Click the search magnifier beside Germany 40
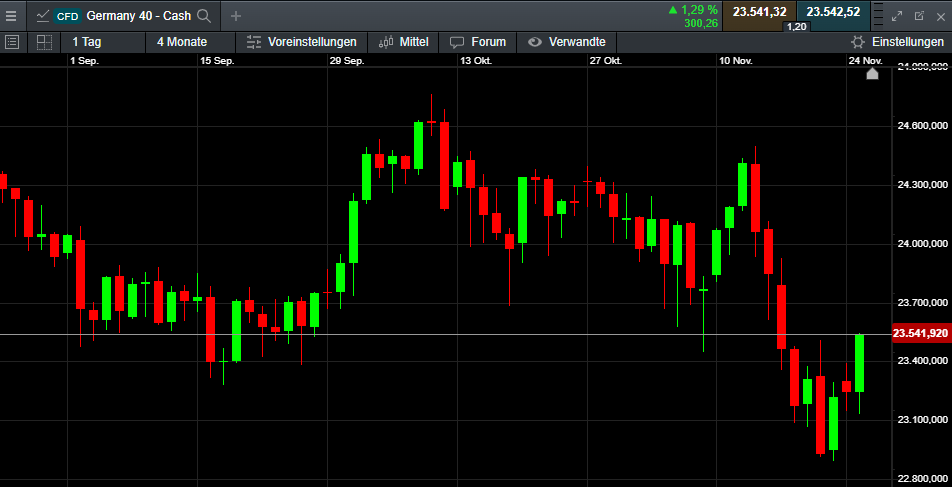Image resolution: width=952 pixels, height=487 pixels. pyautogui.click(x=204, y=16)
